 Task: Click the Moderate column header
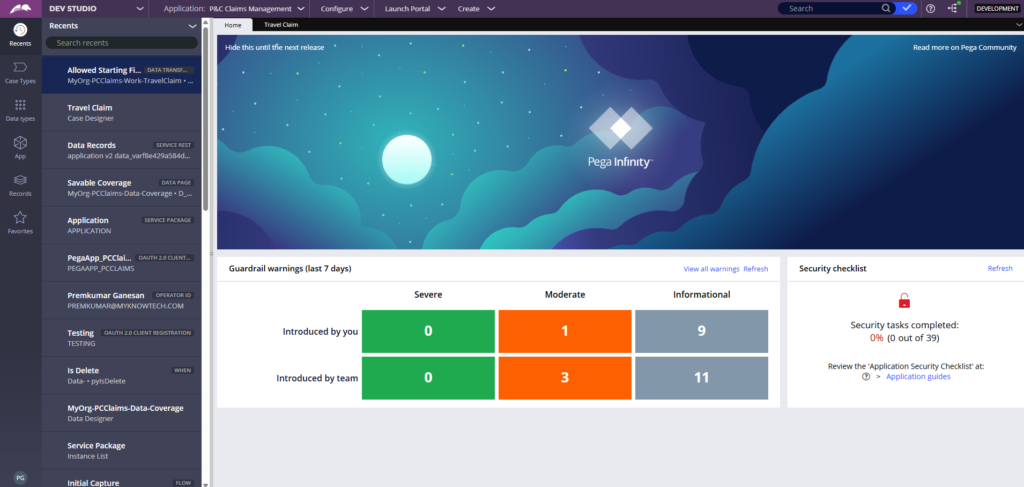(565, 294)
